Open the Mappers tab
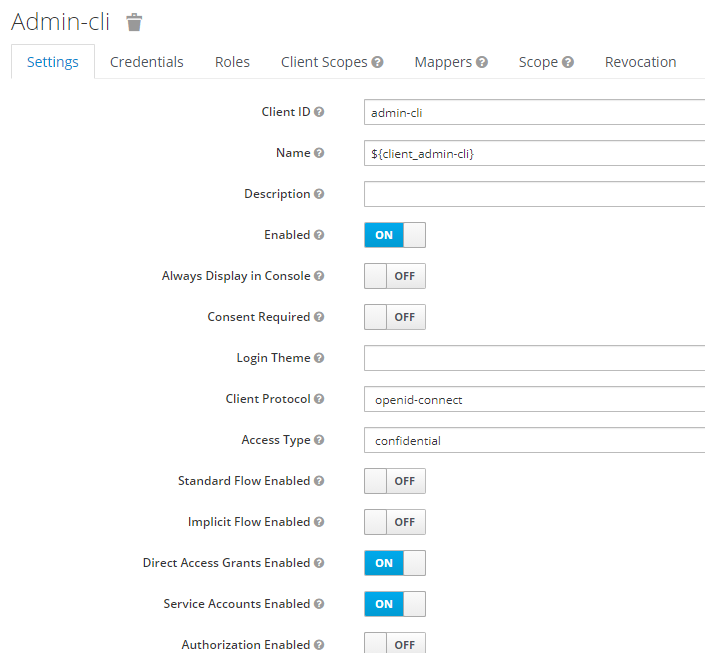 (x=443, y=62)
